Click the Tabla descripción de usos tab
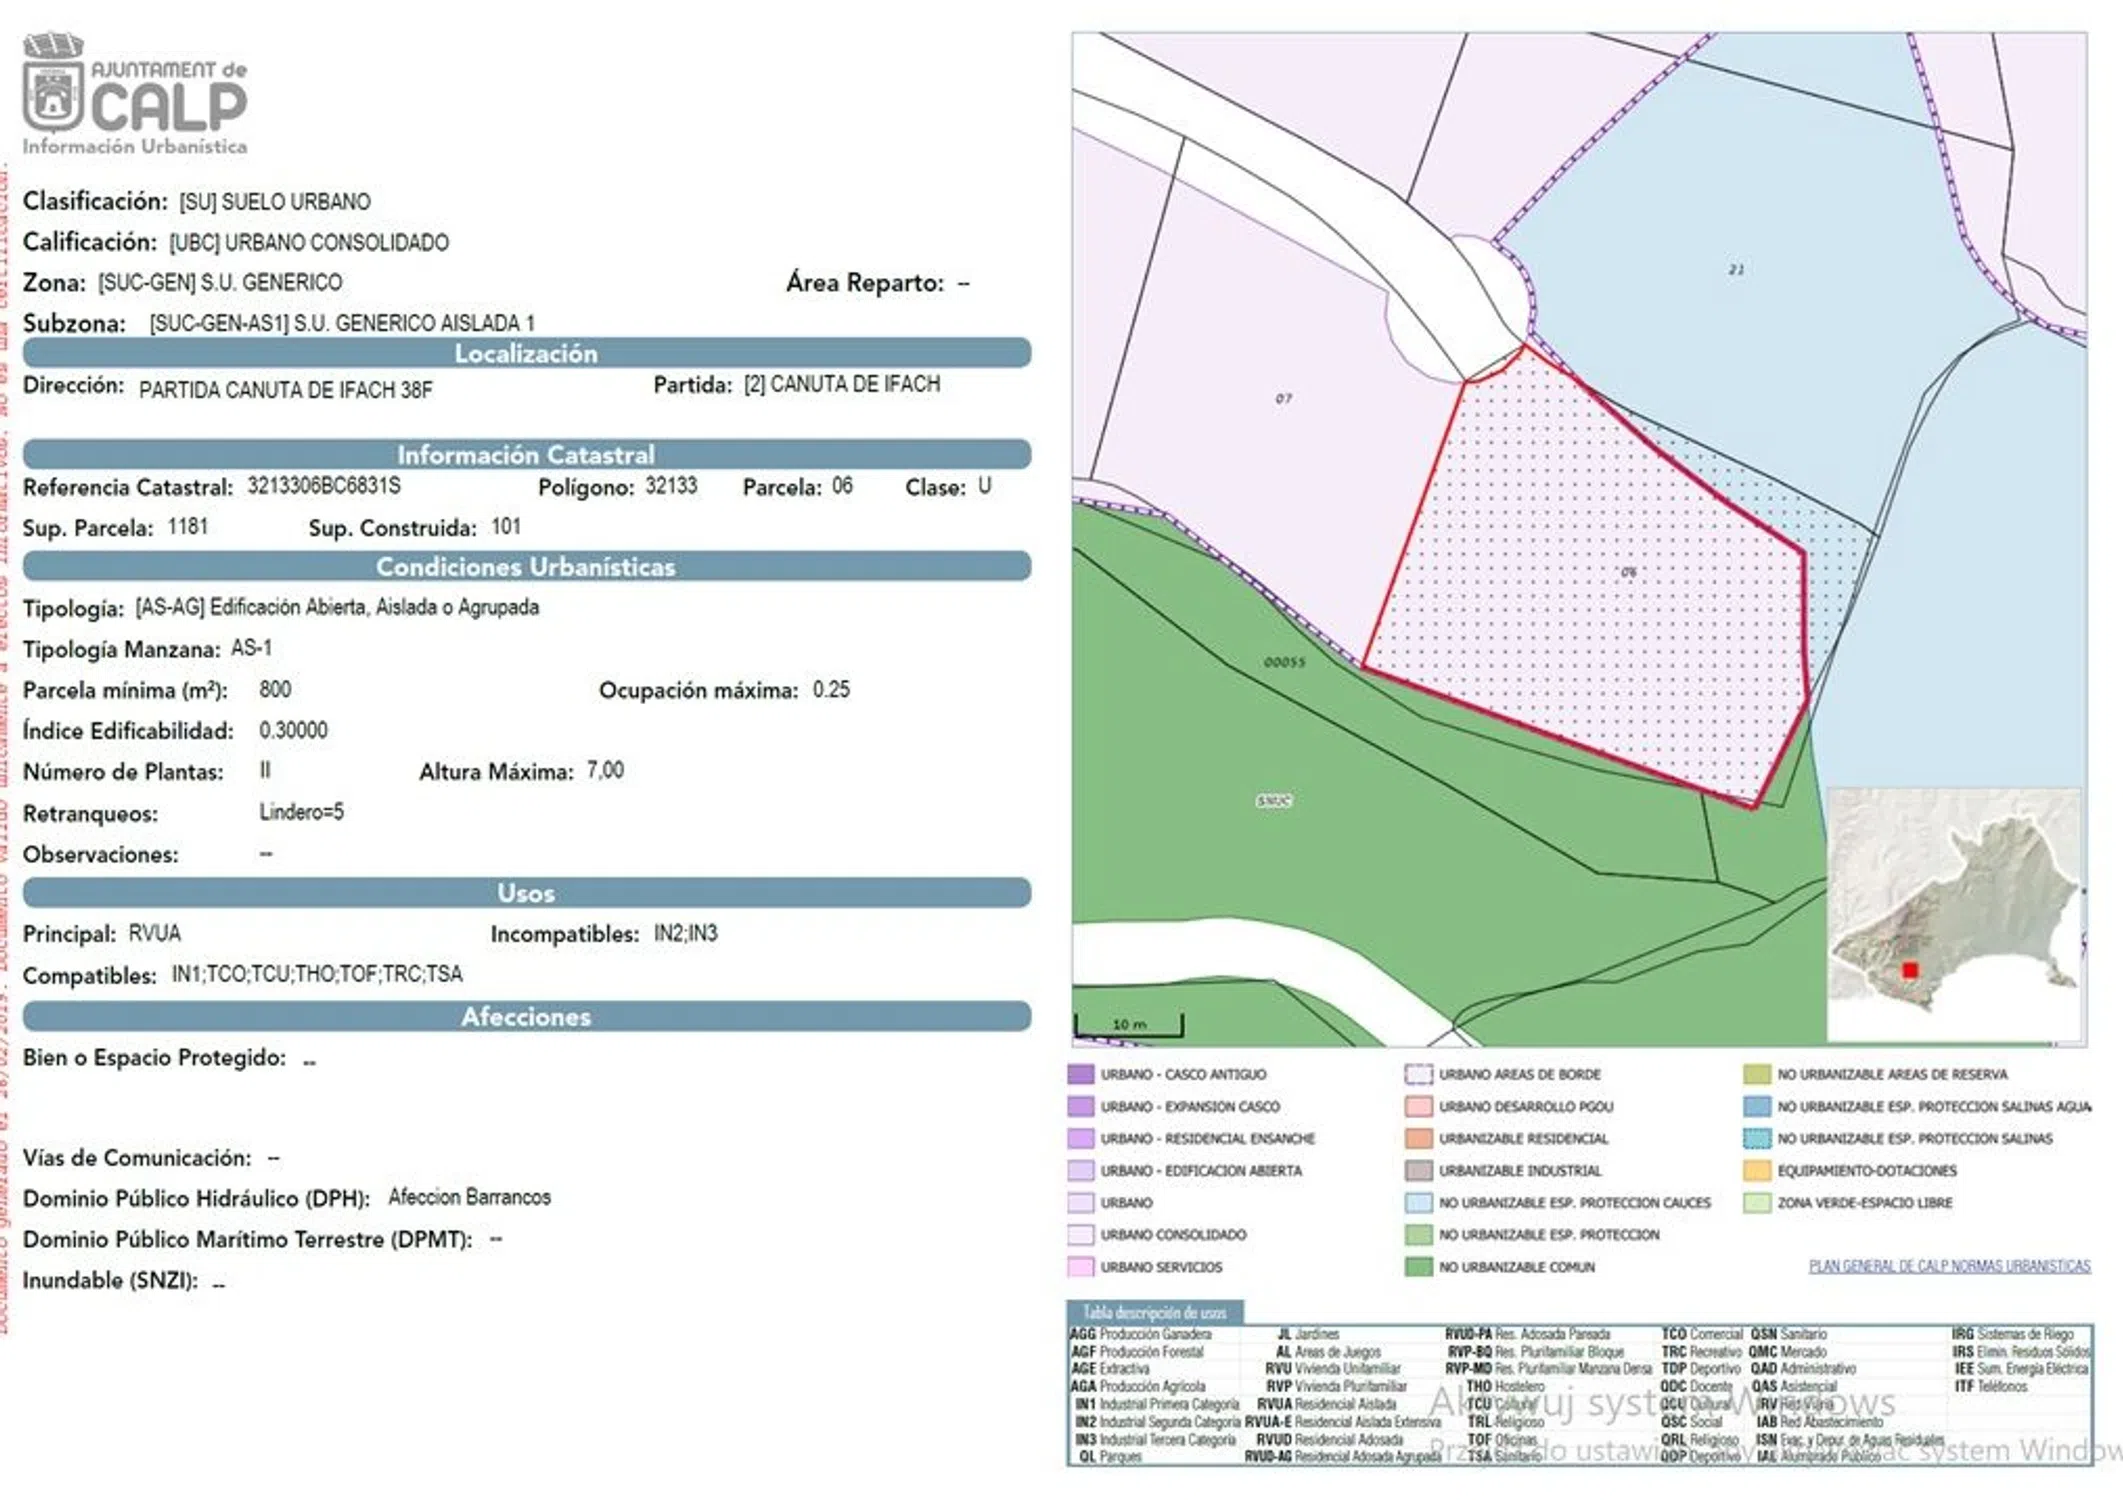The image size is (2123, 1500). pos(1154,1312)
